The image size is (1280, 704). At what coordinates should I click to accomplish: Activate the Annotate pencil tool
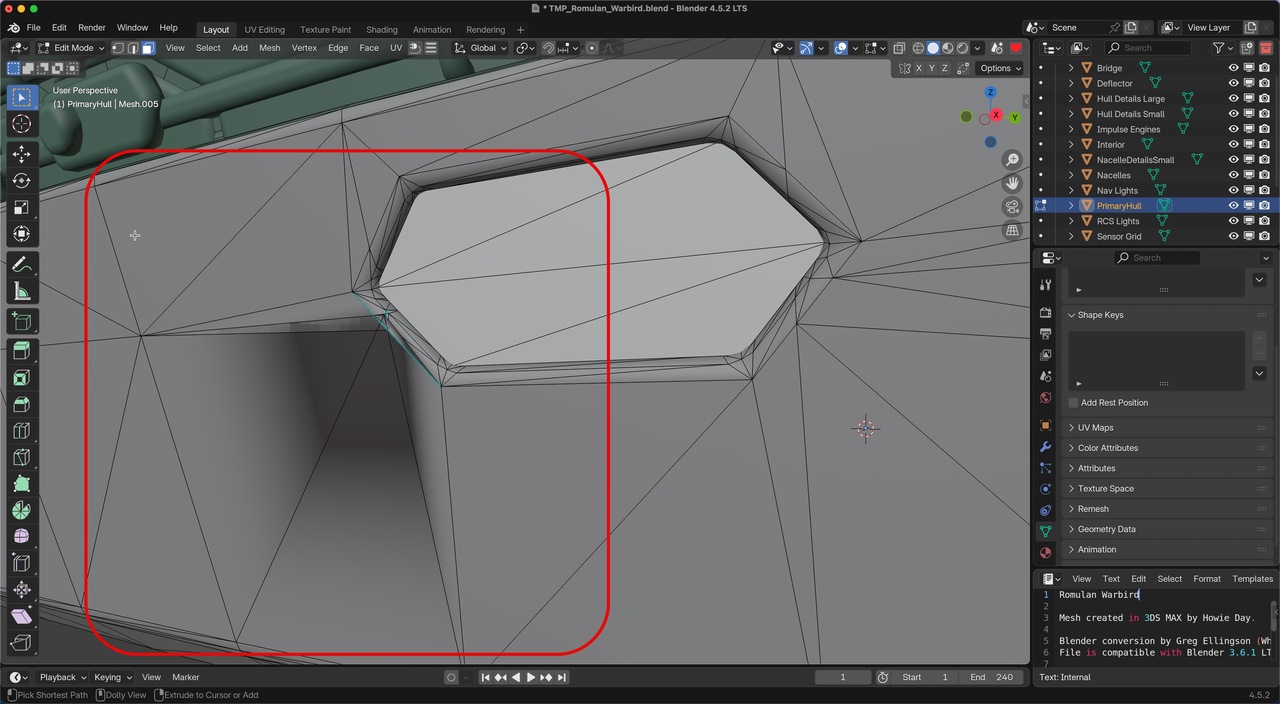click(21, 265)
